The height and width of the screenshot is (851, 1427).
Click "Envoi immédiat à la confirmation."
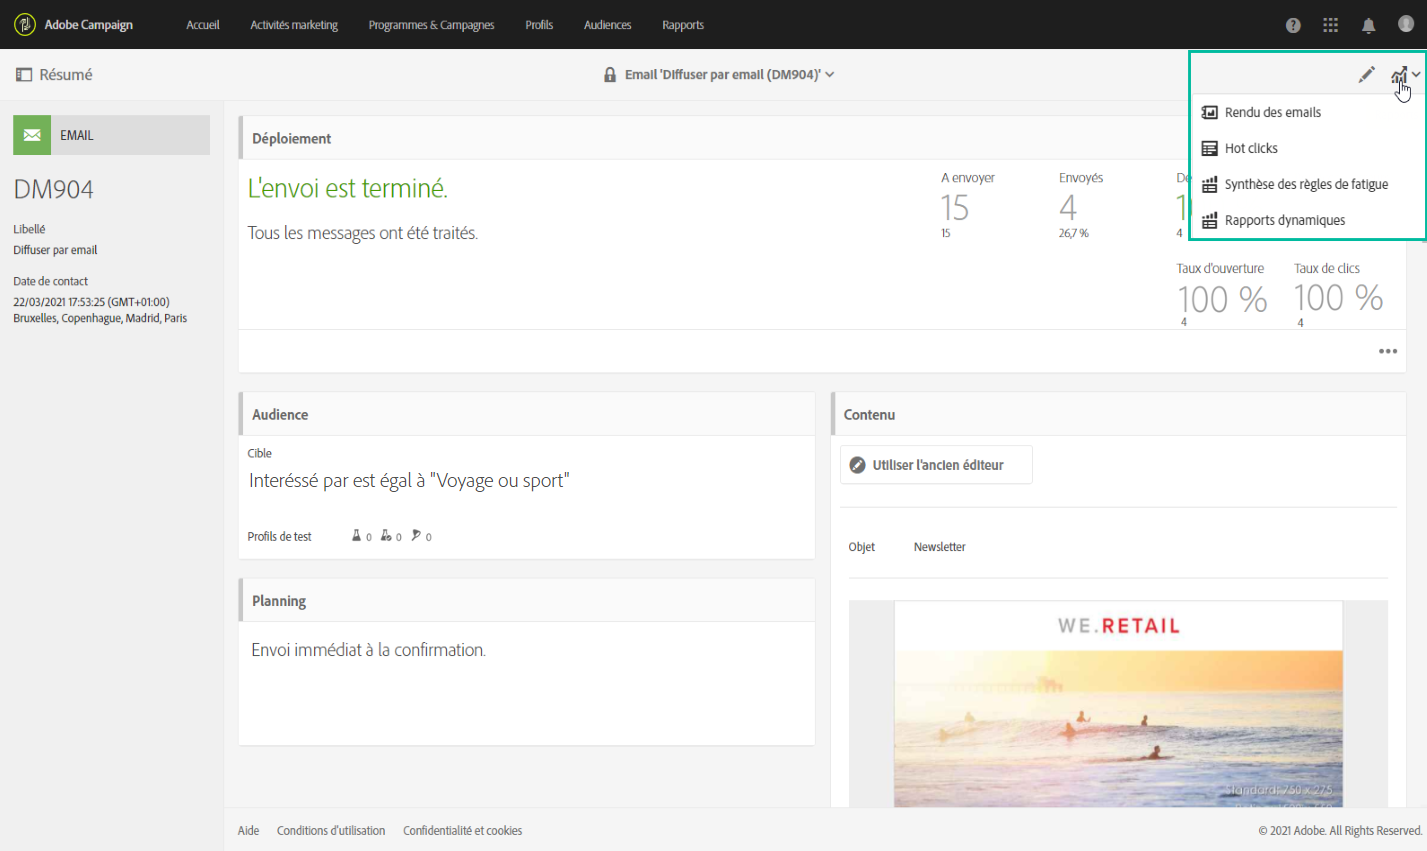click(x=369, y=650)
